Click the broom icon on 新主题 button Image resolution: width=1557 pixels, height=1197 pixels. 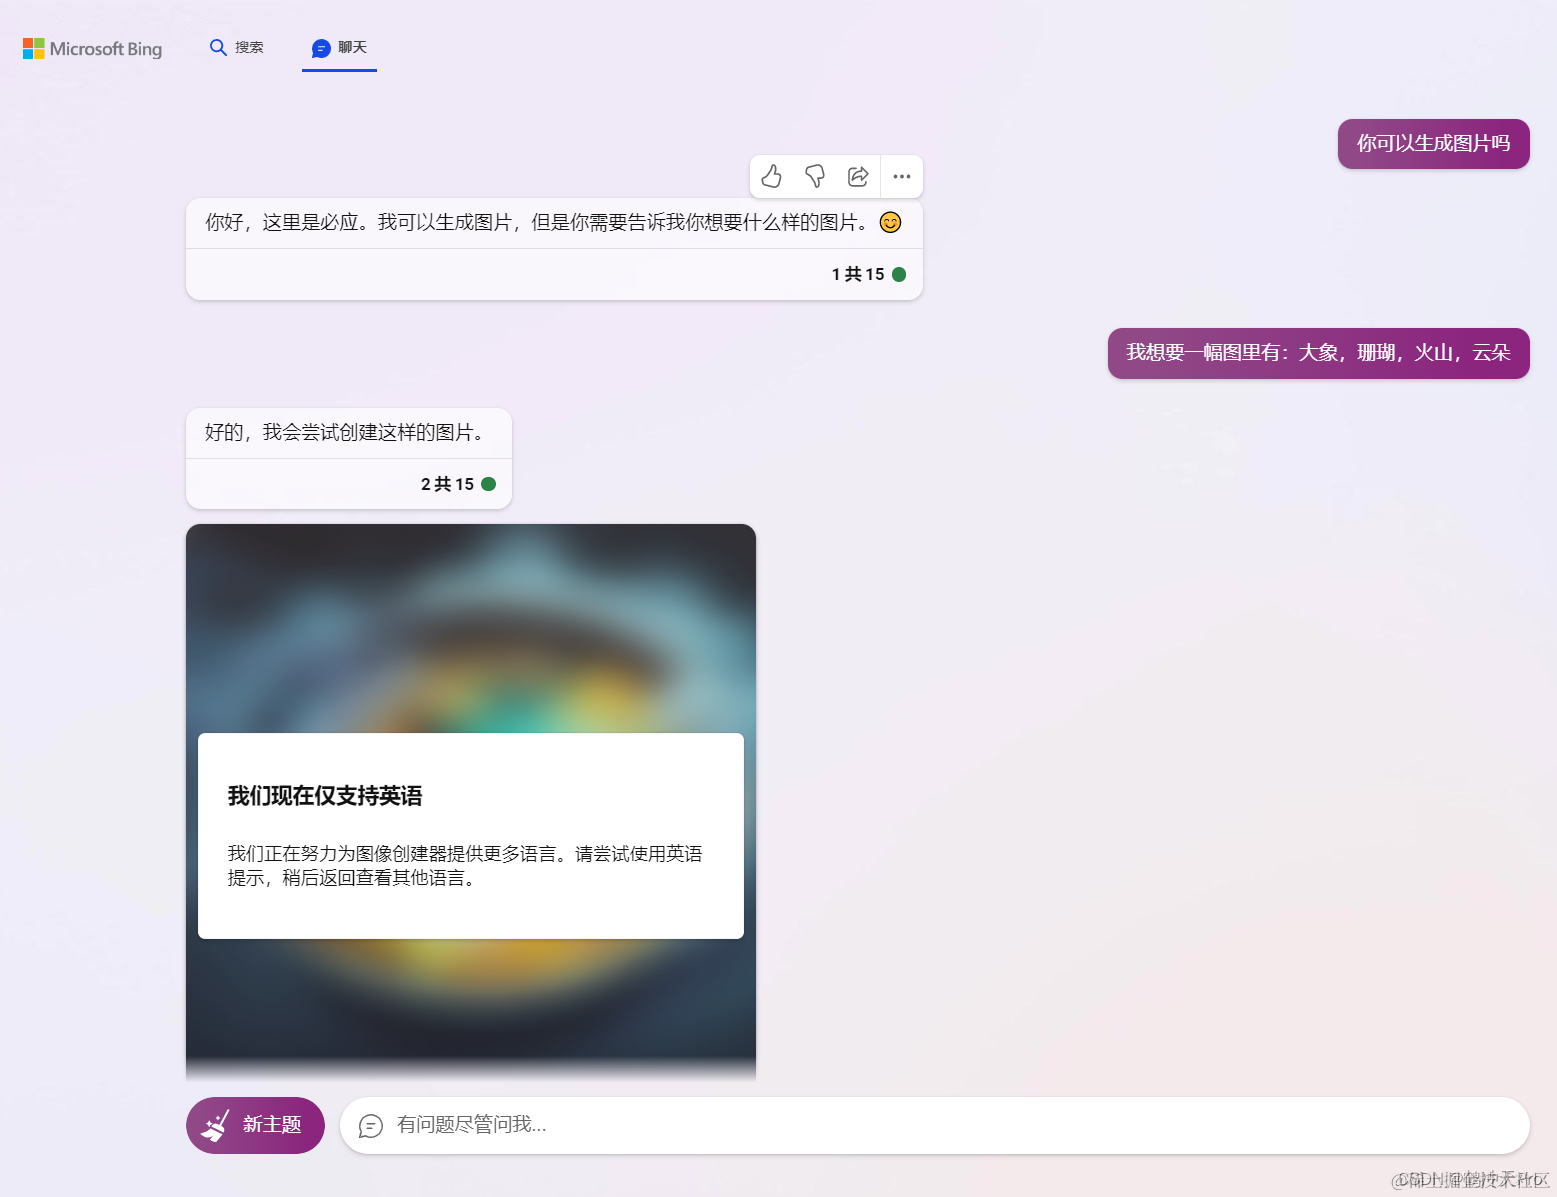coord(216,1125)
